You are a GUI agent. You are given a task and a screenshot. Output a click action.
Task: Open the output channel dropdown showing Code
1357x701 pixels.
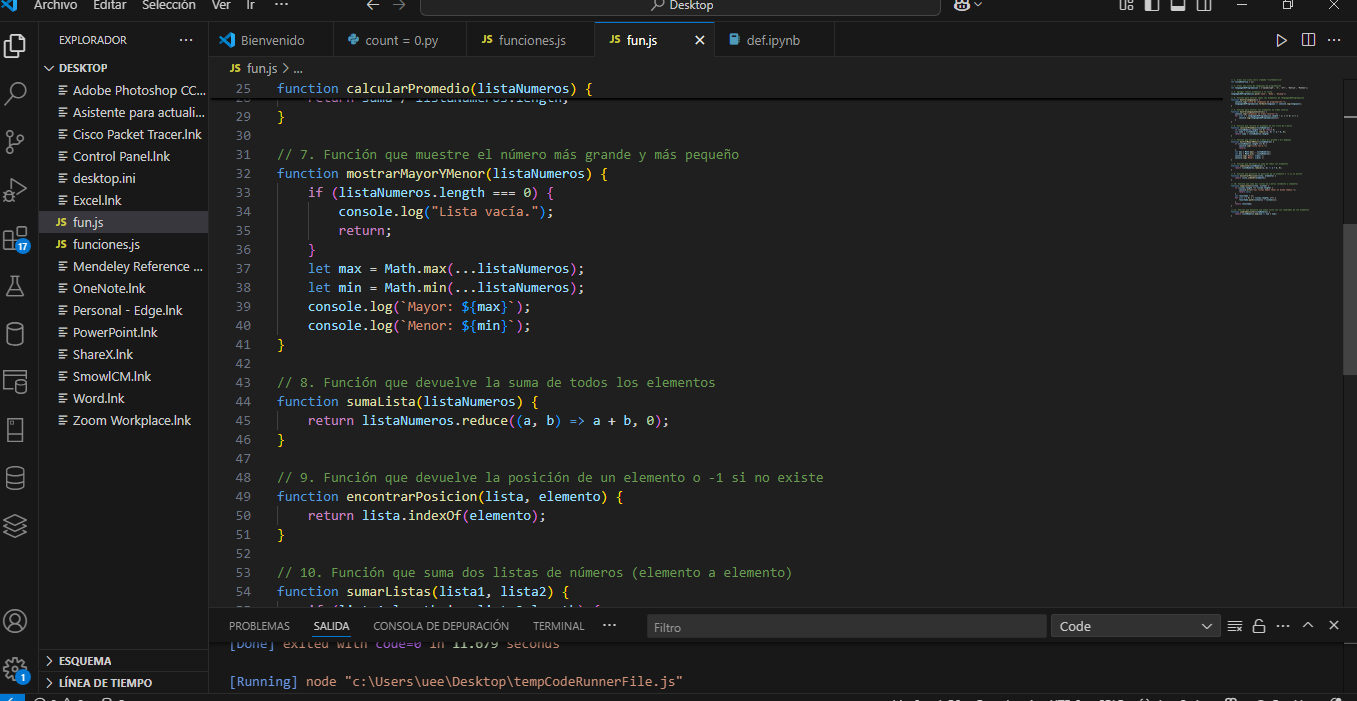pos(1135,626)
